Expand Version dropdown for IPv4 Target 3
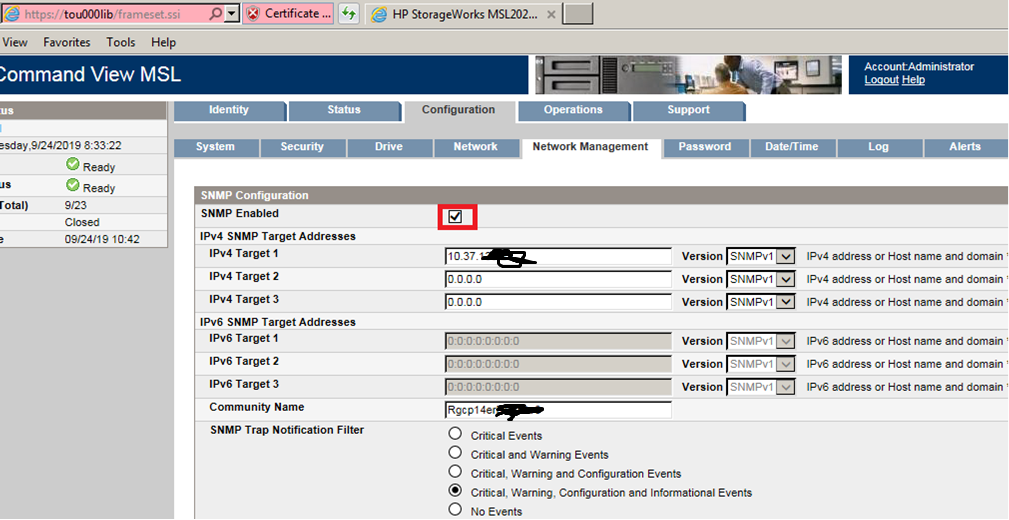 [785, 302]
